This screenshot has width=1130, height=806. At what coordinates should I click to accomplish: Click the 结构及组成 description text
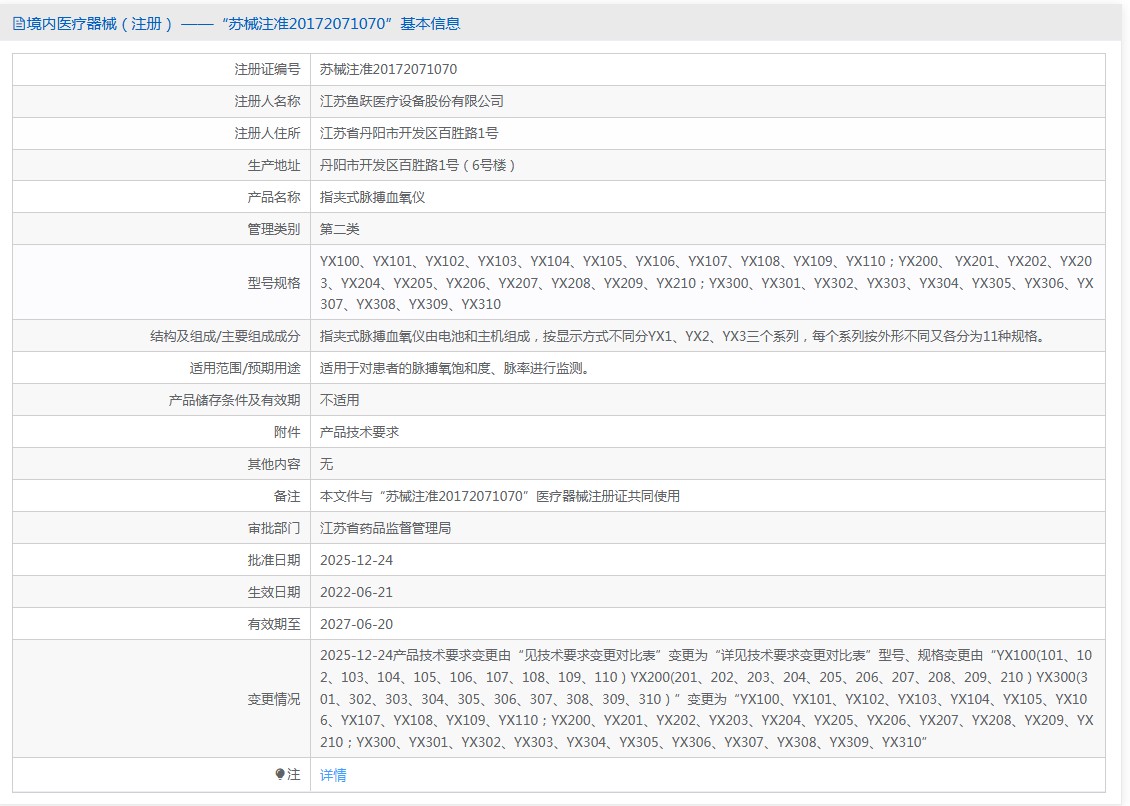[683, 336]
